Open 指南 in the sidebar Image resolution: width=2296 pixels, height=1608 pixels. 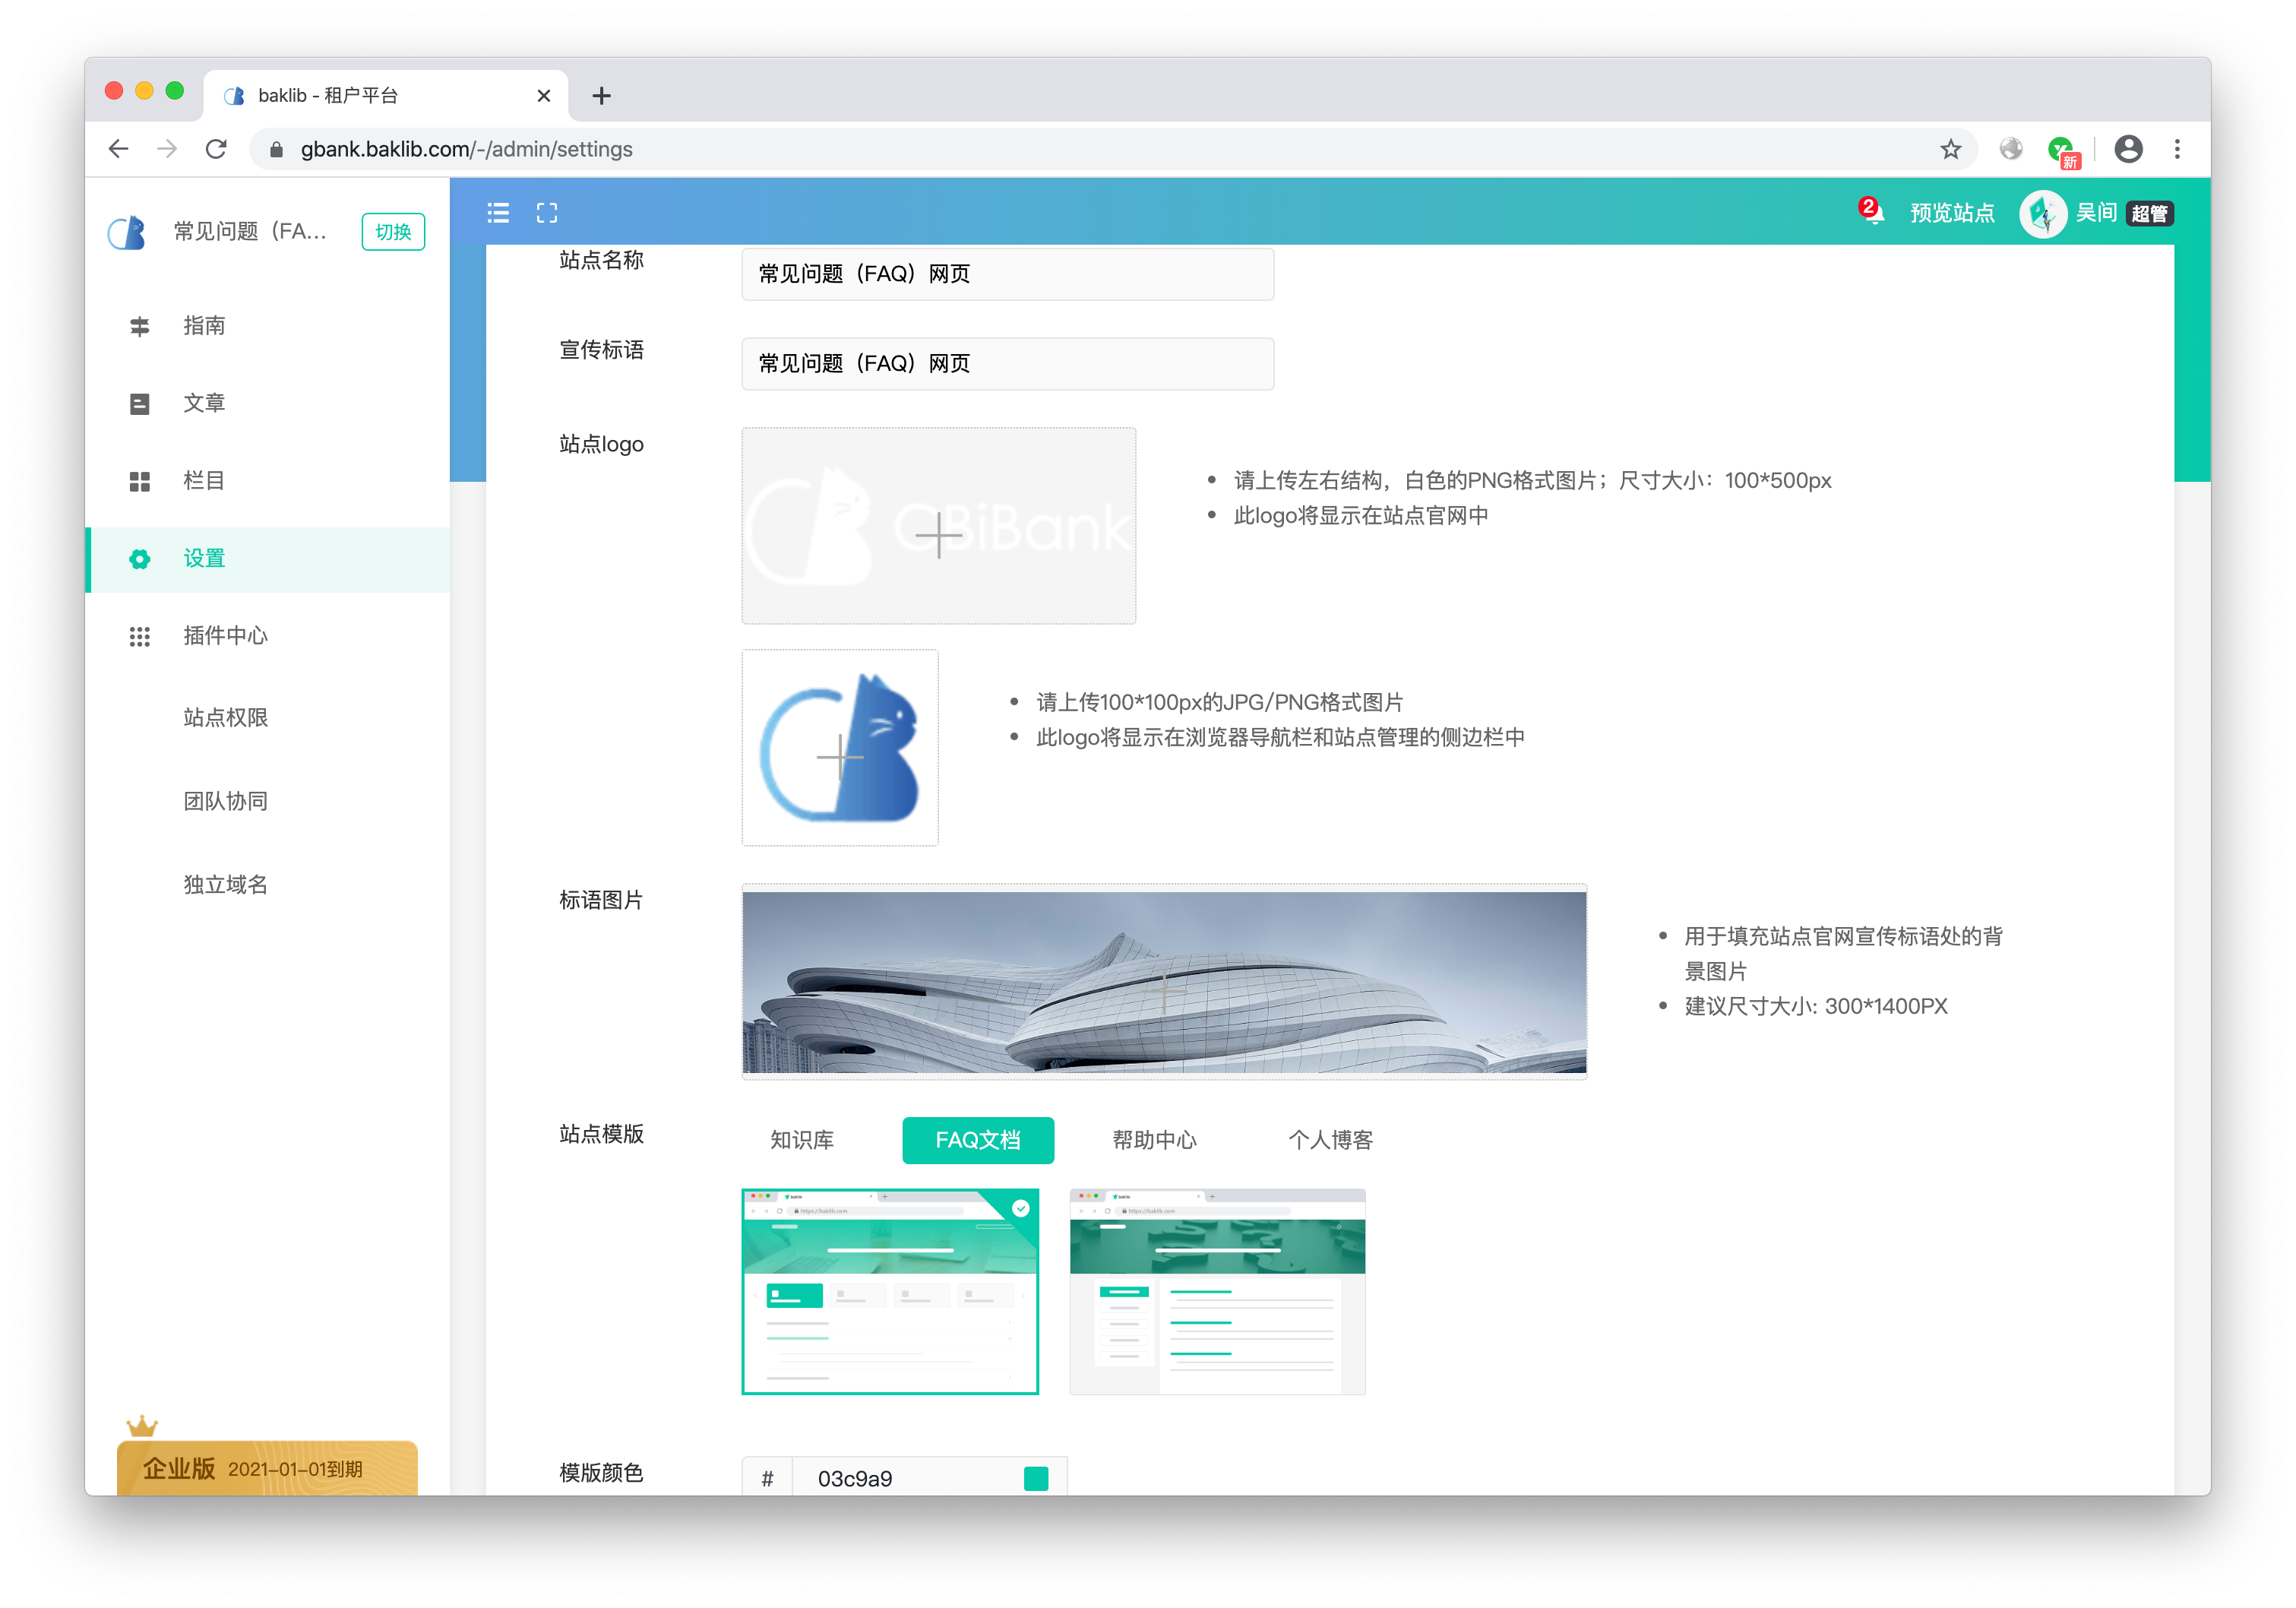(267, 326)
